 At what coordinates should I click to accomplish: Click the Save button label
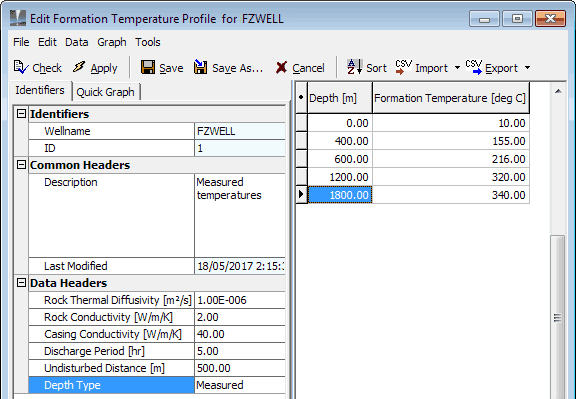pos(171,68)
